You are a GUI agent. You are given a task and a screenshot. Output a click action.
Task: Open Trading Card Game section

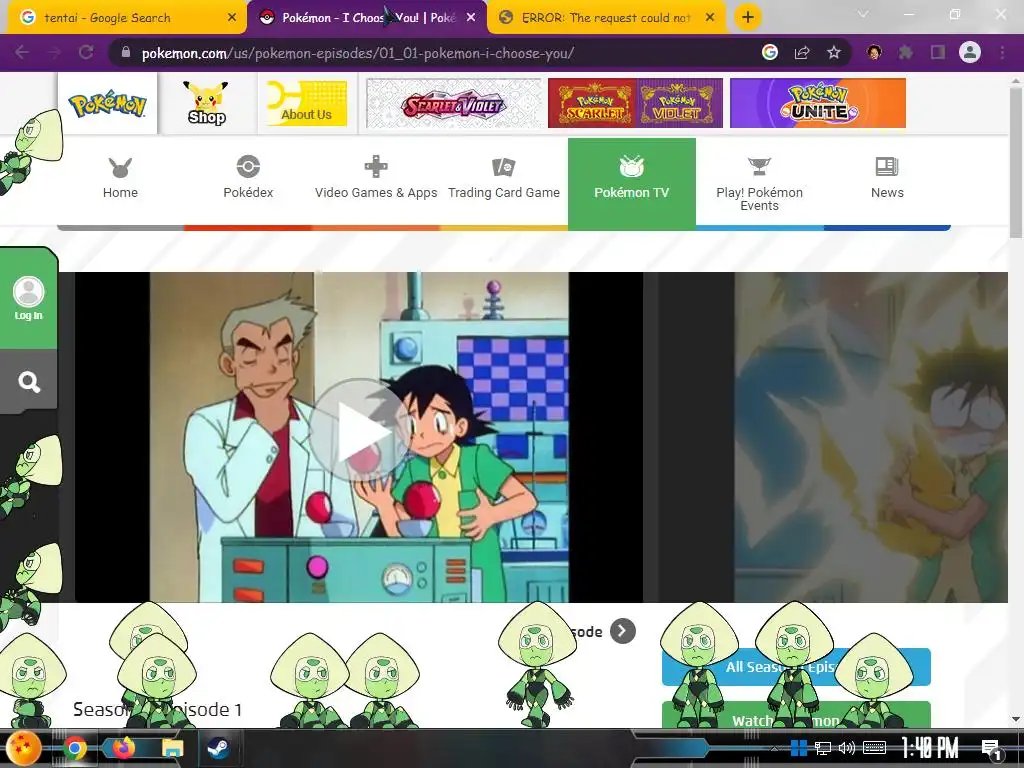(x=504, y=179)
